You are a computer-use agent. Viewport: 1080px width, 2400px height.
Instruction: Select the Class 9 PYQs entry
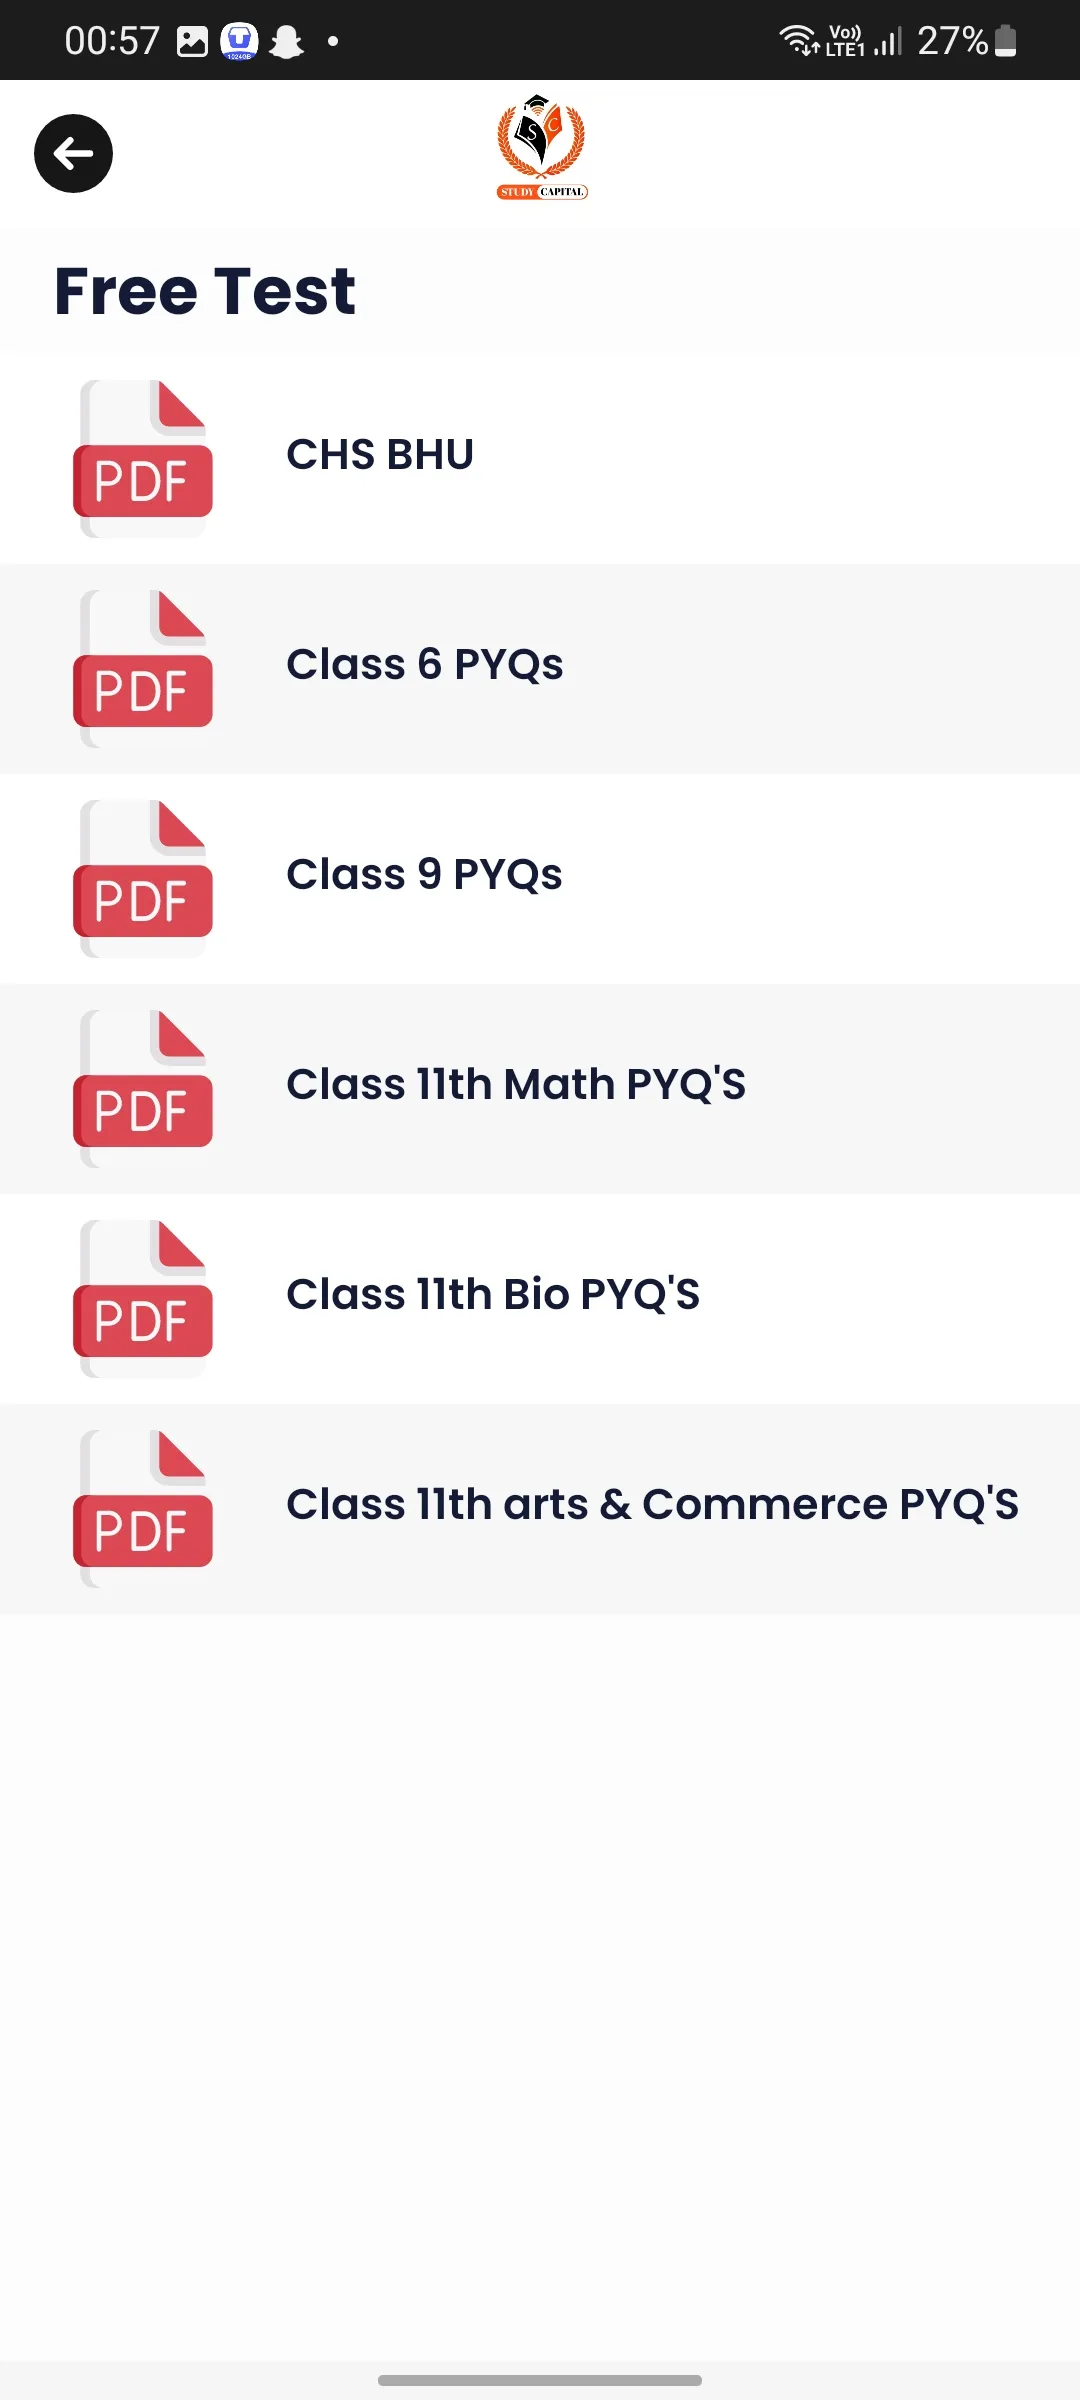[540, 879]
